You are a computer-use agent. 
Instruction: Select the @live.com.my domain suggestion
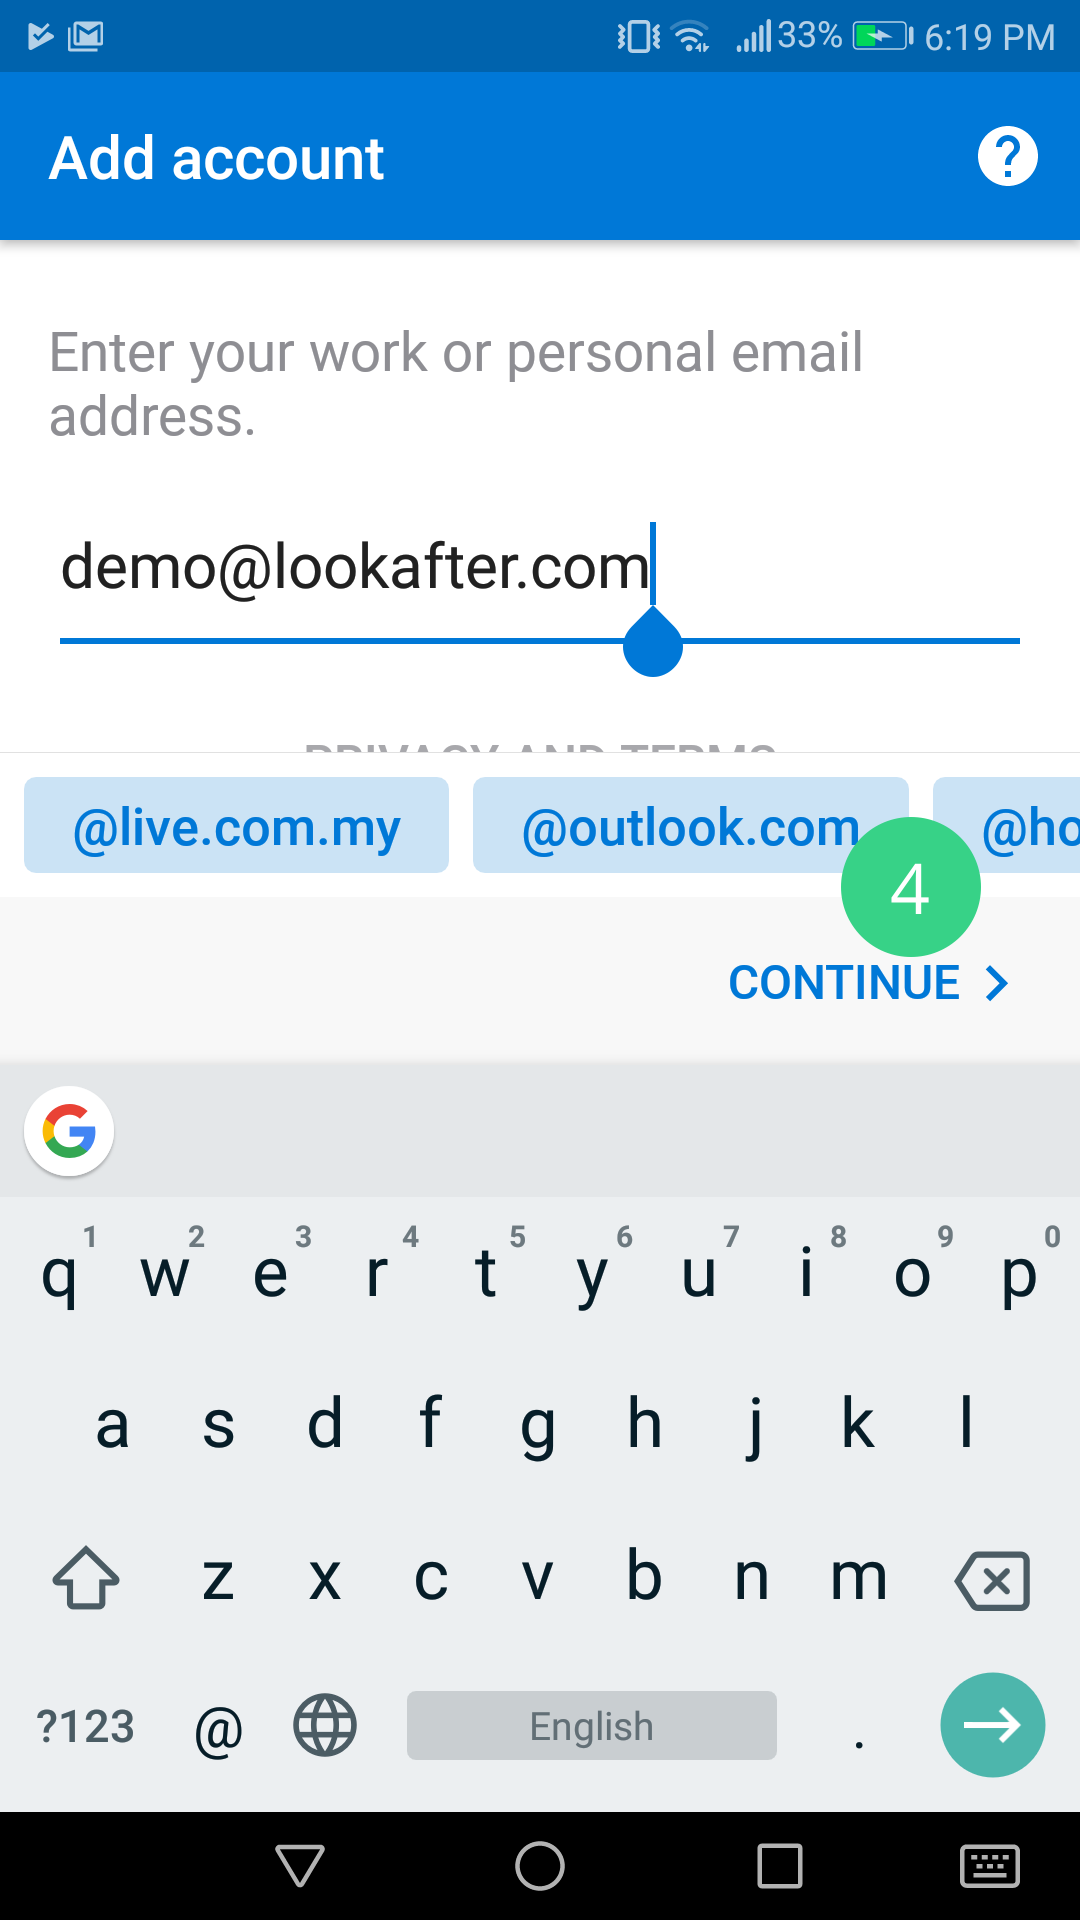(x=236, y=826)
